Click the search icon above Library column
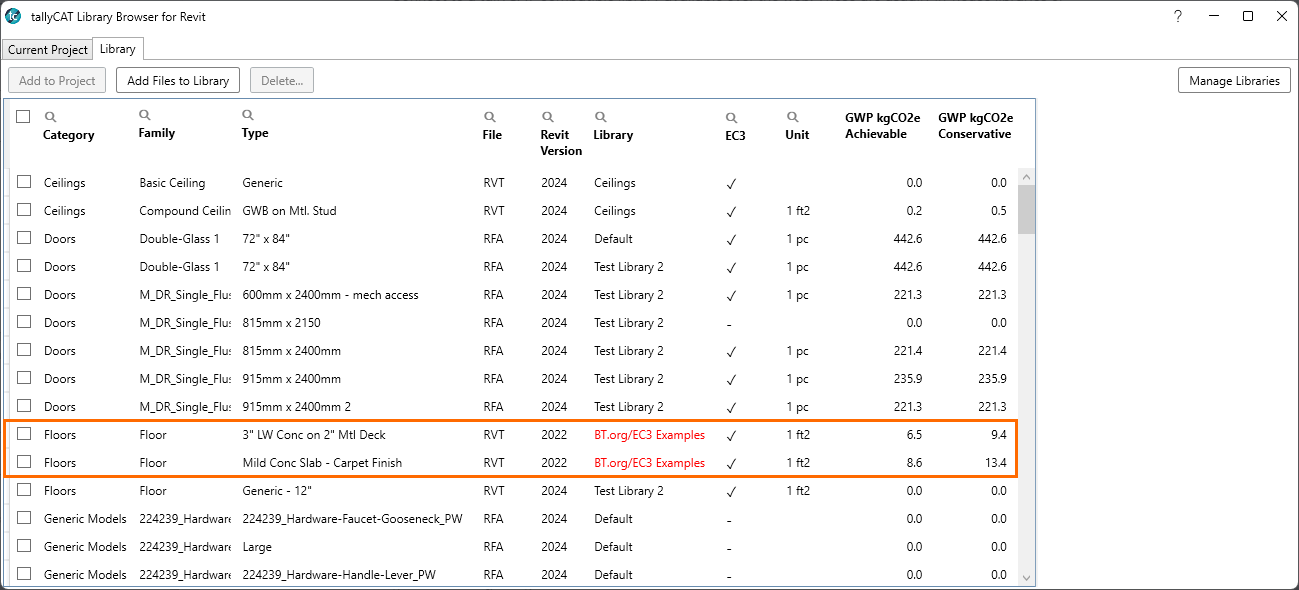Screen dimensions: 1299x590 coord(600,117)
